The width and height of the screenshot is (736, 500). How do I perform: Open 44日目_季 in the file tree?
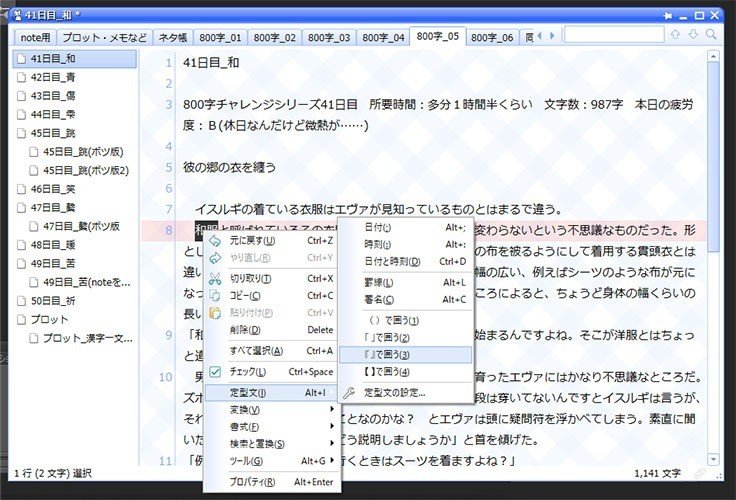point(53,115)
